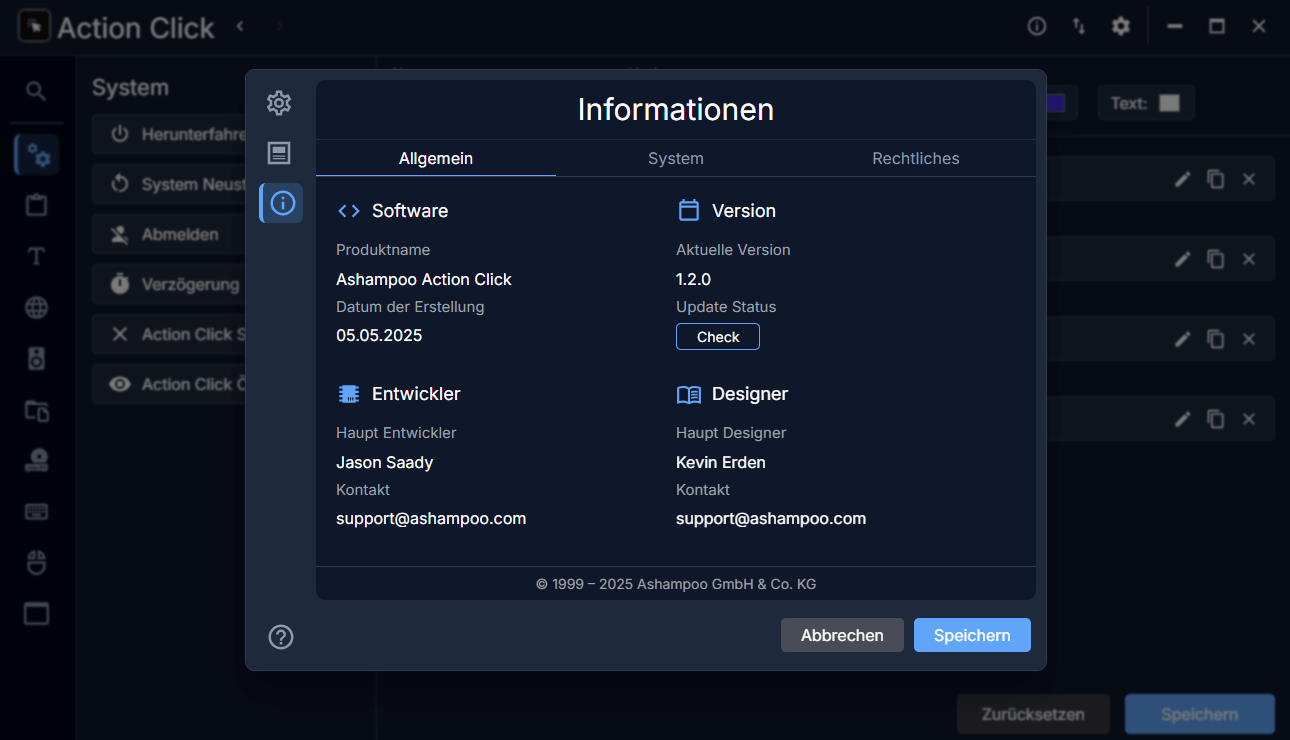The width and height of the screenshot is (1290, 740).
Task: Duplicate the third action row with copy icon
Action: [1215, 339]
